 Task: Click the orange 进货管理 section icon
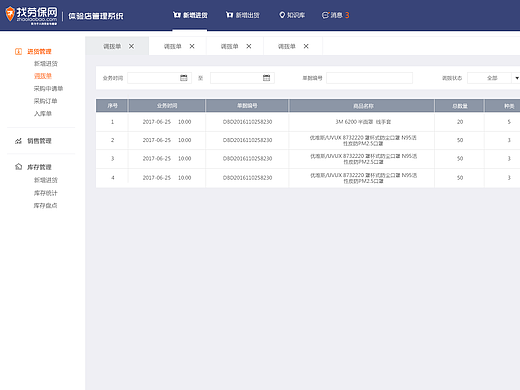coord(18,51)
